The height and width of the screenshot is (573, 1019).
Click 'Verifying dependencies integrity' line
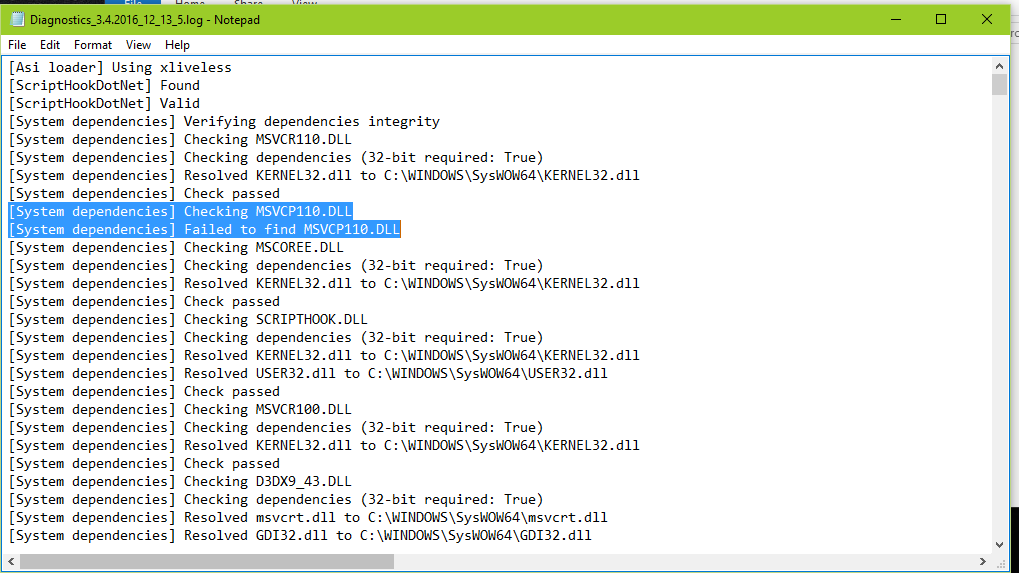click(224, 121)
